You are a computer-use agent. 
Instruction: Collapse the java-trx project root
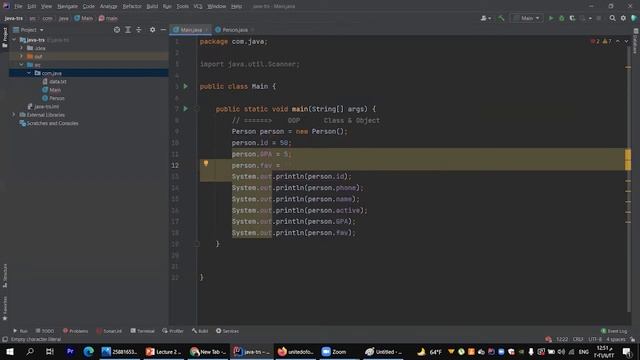pos(14,40)
